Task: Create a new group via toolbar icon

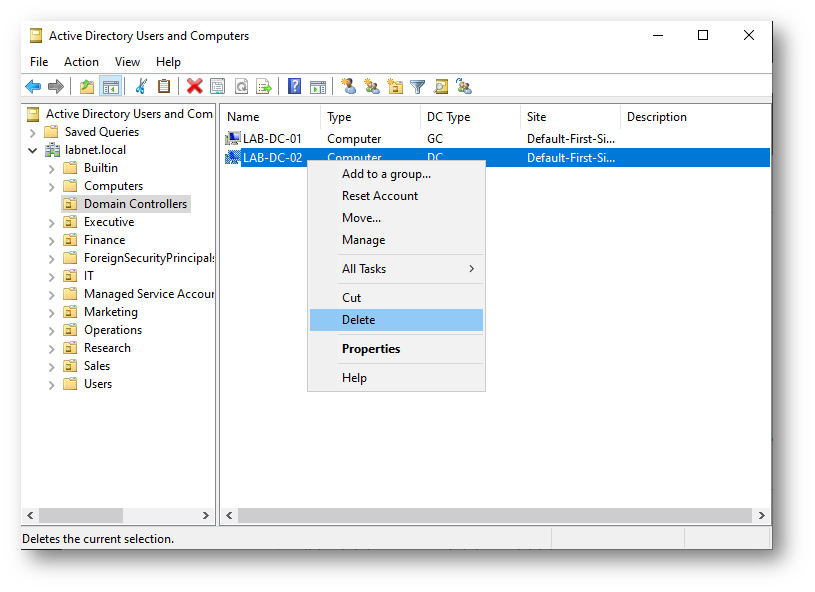Action: [372, 86]
